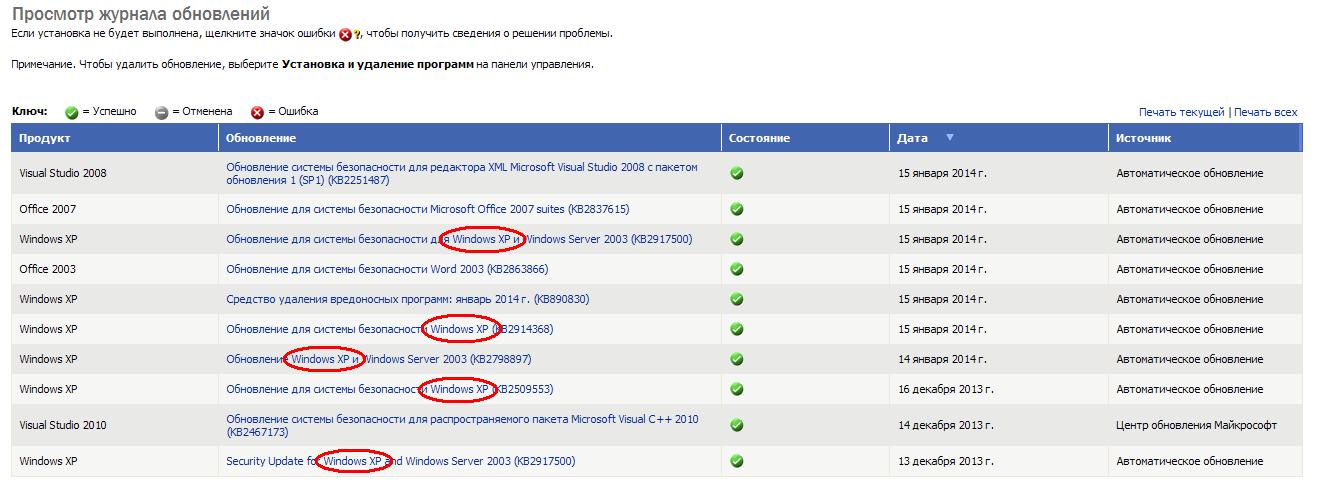Click the success icon for the KB2798897 row
The image size is (1324, 492).
pyautogui.click(x=737, y=359)
